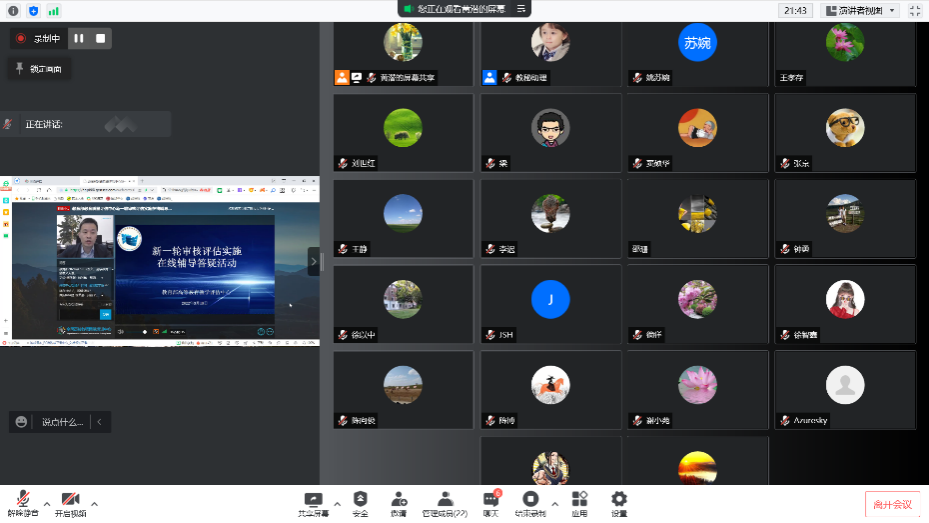Open the speaker view (演讲者视图) layout dropdown
Image resolution: width=929 pixels, height=523 pixels.
[860, 10]
